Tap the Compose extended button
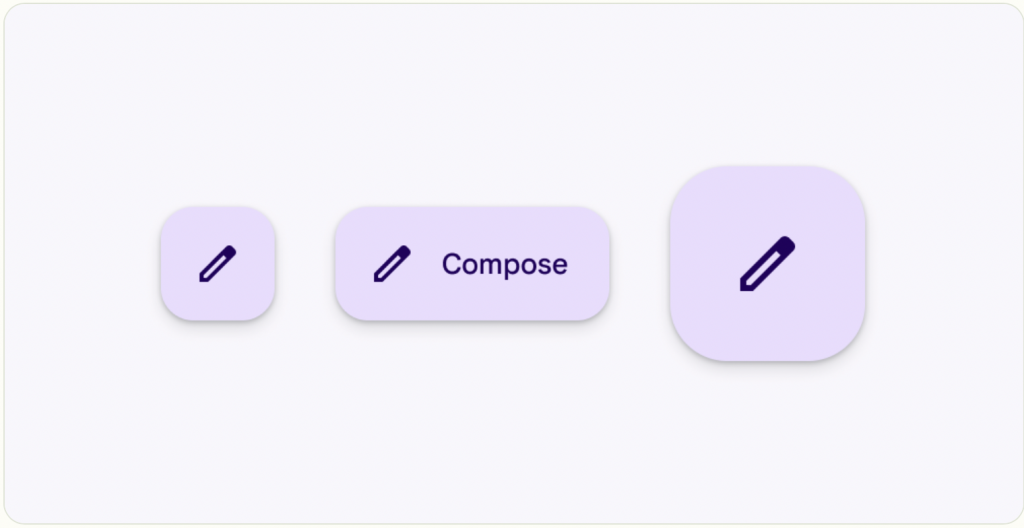The height and width of the screenshot is (528, 1024). tap(472, 263)
